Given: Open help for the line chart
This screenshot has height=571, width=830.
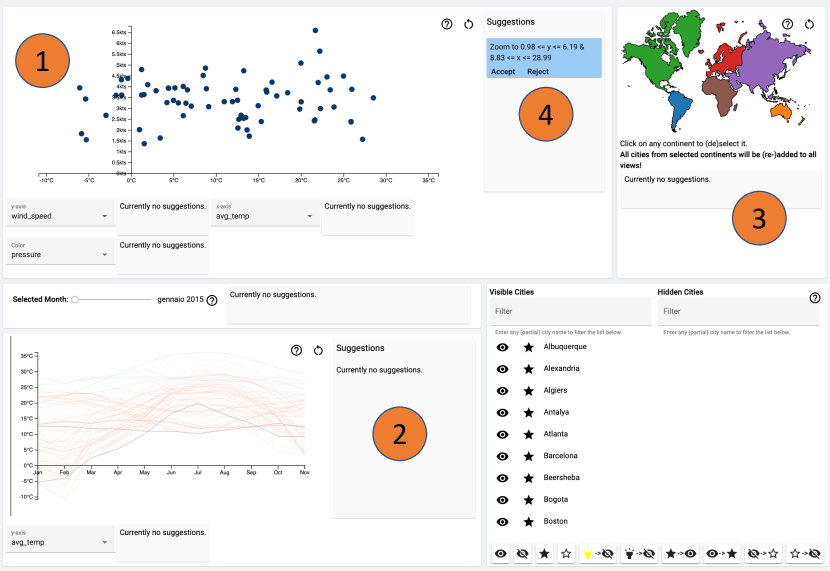Looking at the screenshot, I should pyautogui.click(x=297, y=350).
